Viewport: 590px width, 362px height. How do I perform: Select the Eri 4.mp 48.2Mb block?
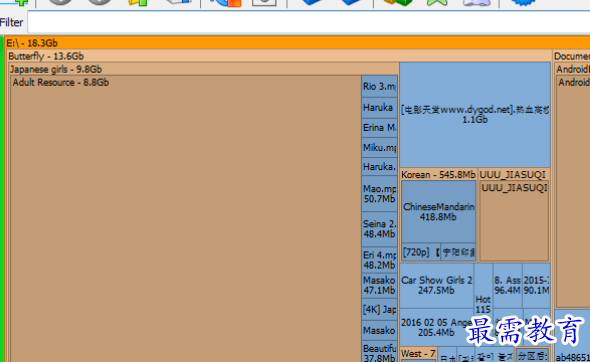pos(379,260)
